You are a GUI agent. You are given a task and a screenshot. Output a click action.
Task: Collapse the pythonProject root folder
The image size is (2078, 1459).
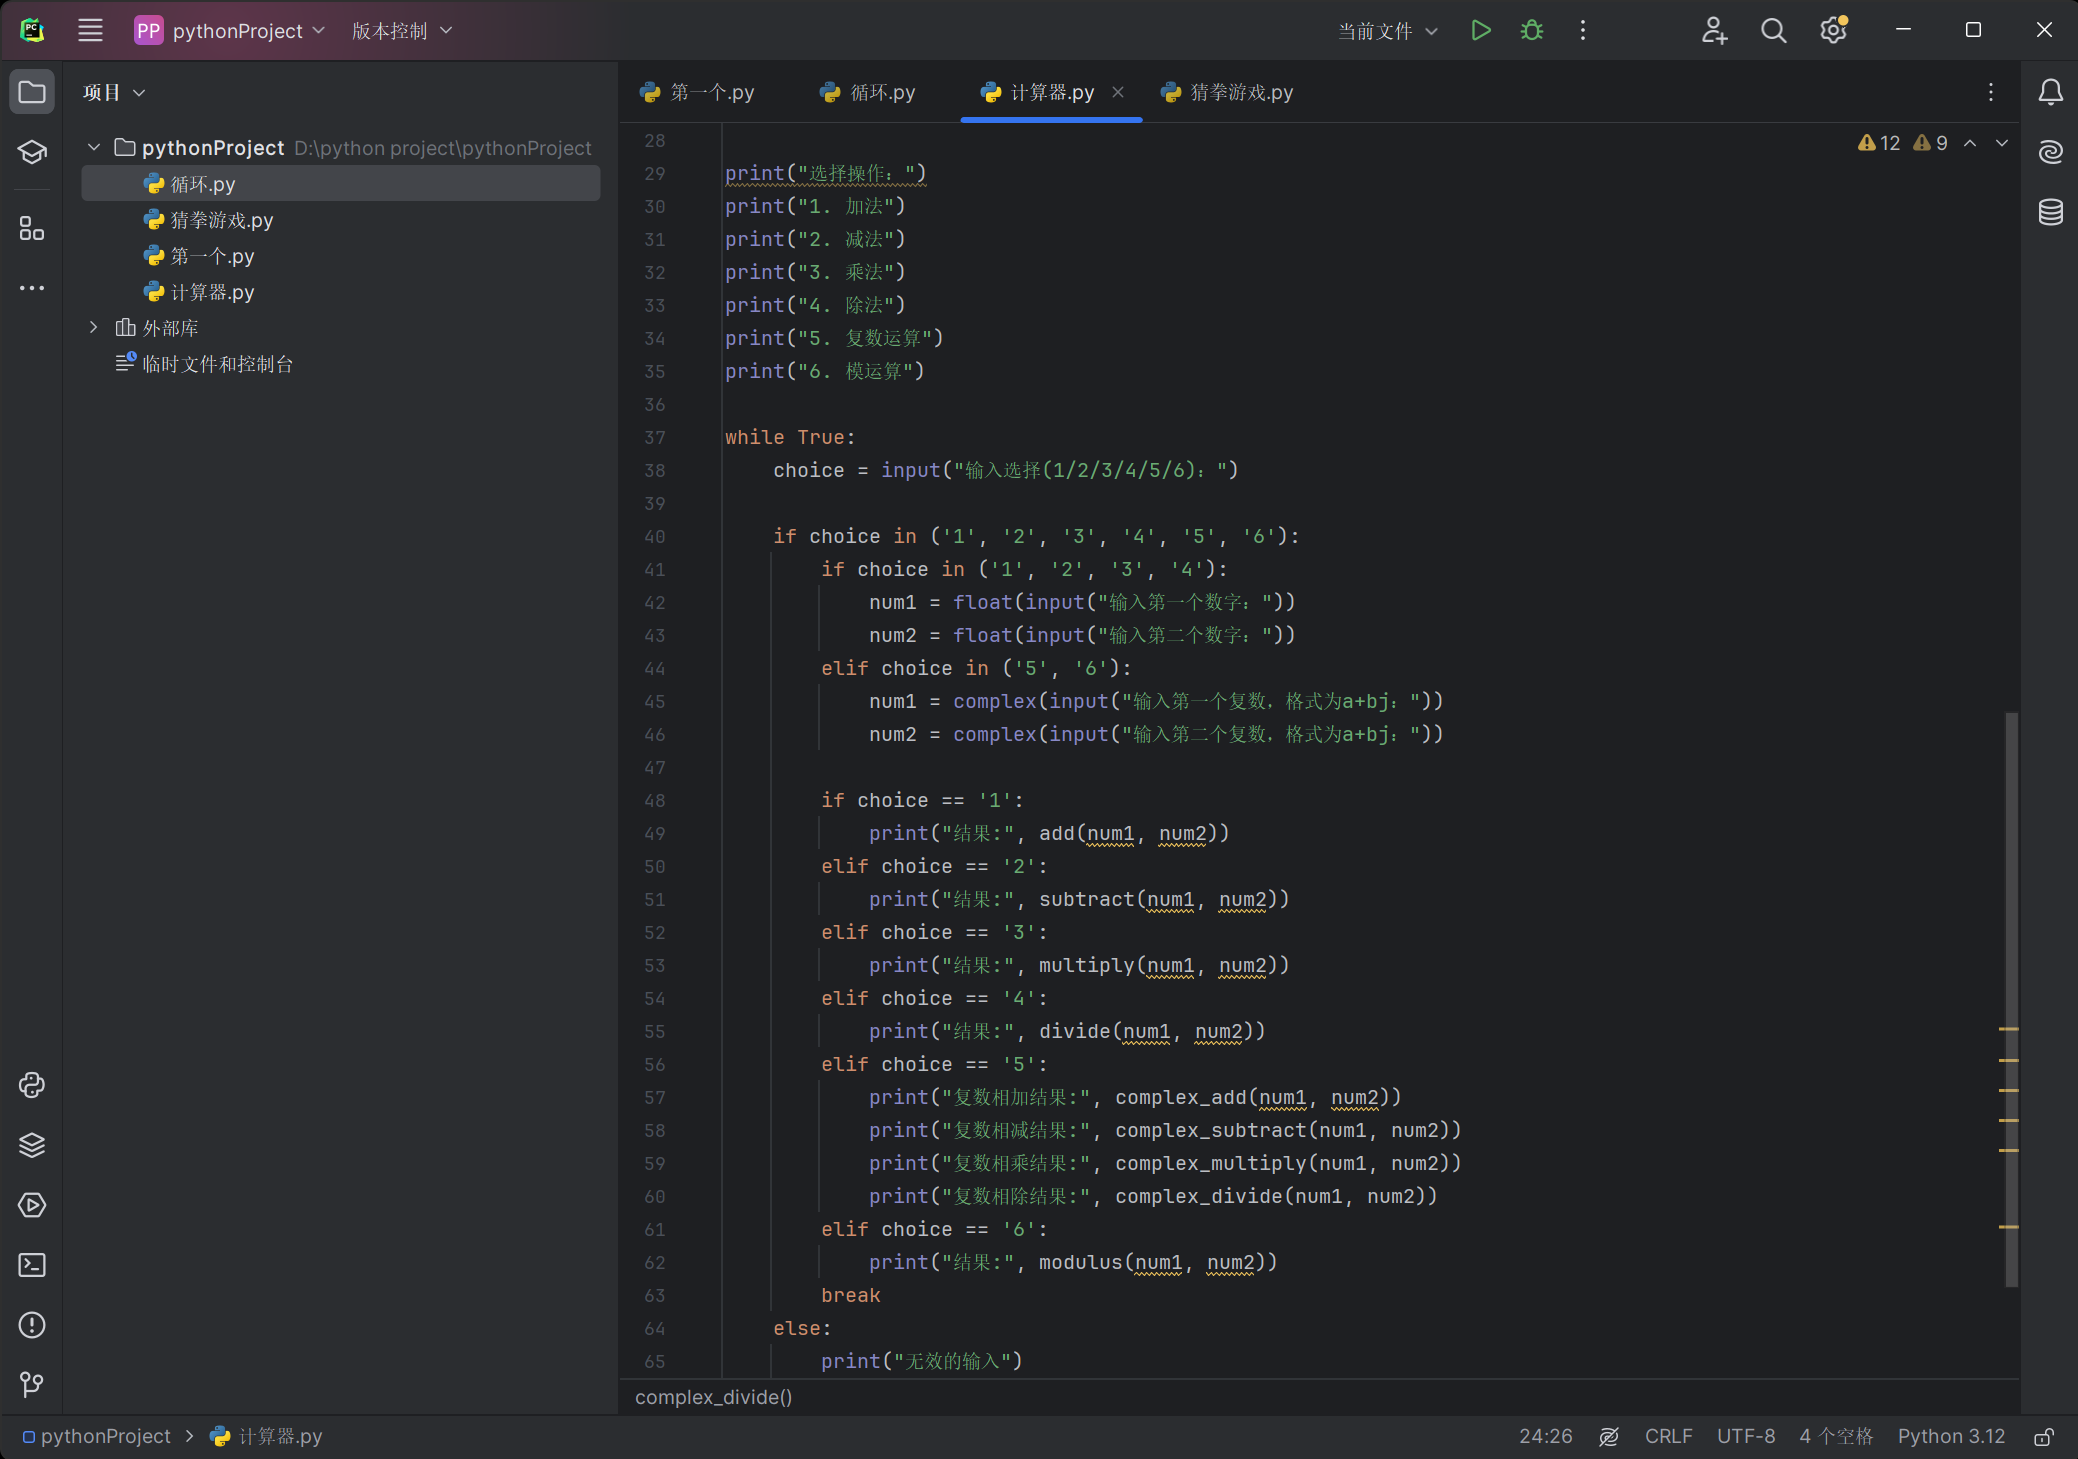[94, 148]
